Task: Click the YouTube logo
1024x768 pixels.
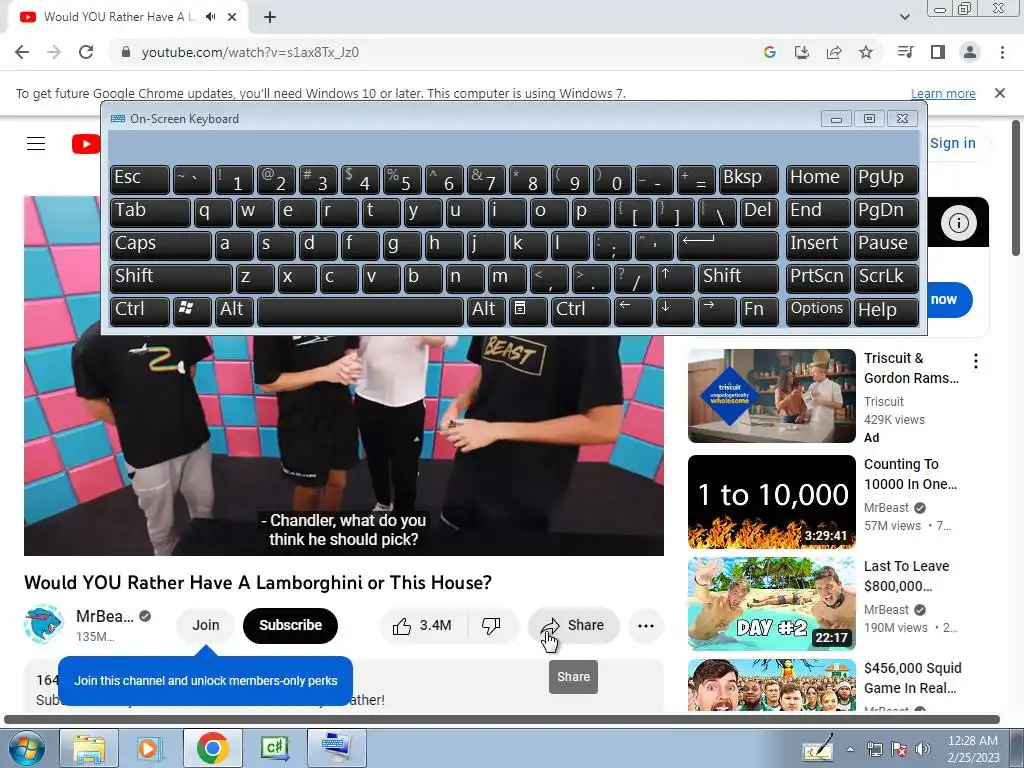Action: point(86,144)
